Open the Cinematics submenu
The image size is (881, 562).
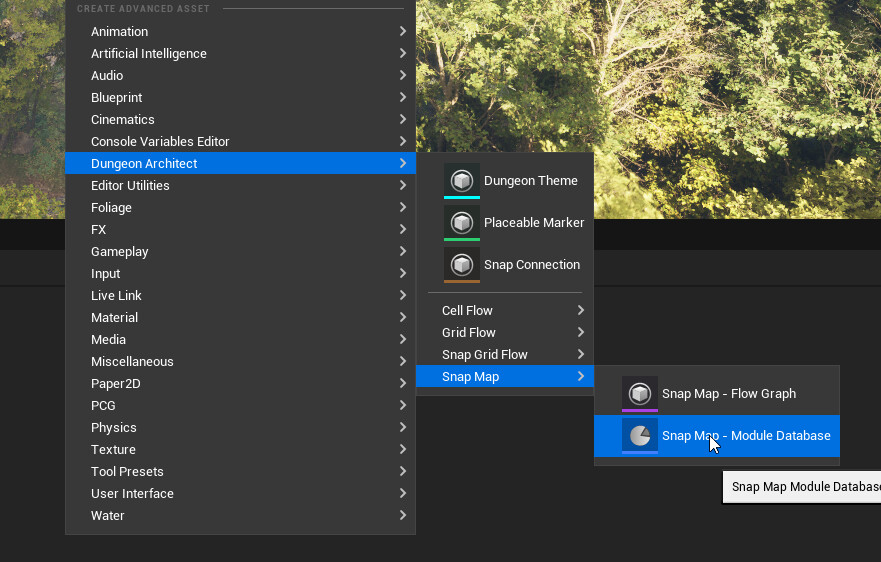(240, 119)
